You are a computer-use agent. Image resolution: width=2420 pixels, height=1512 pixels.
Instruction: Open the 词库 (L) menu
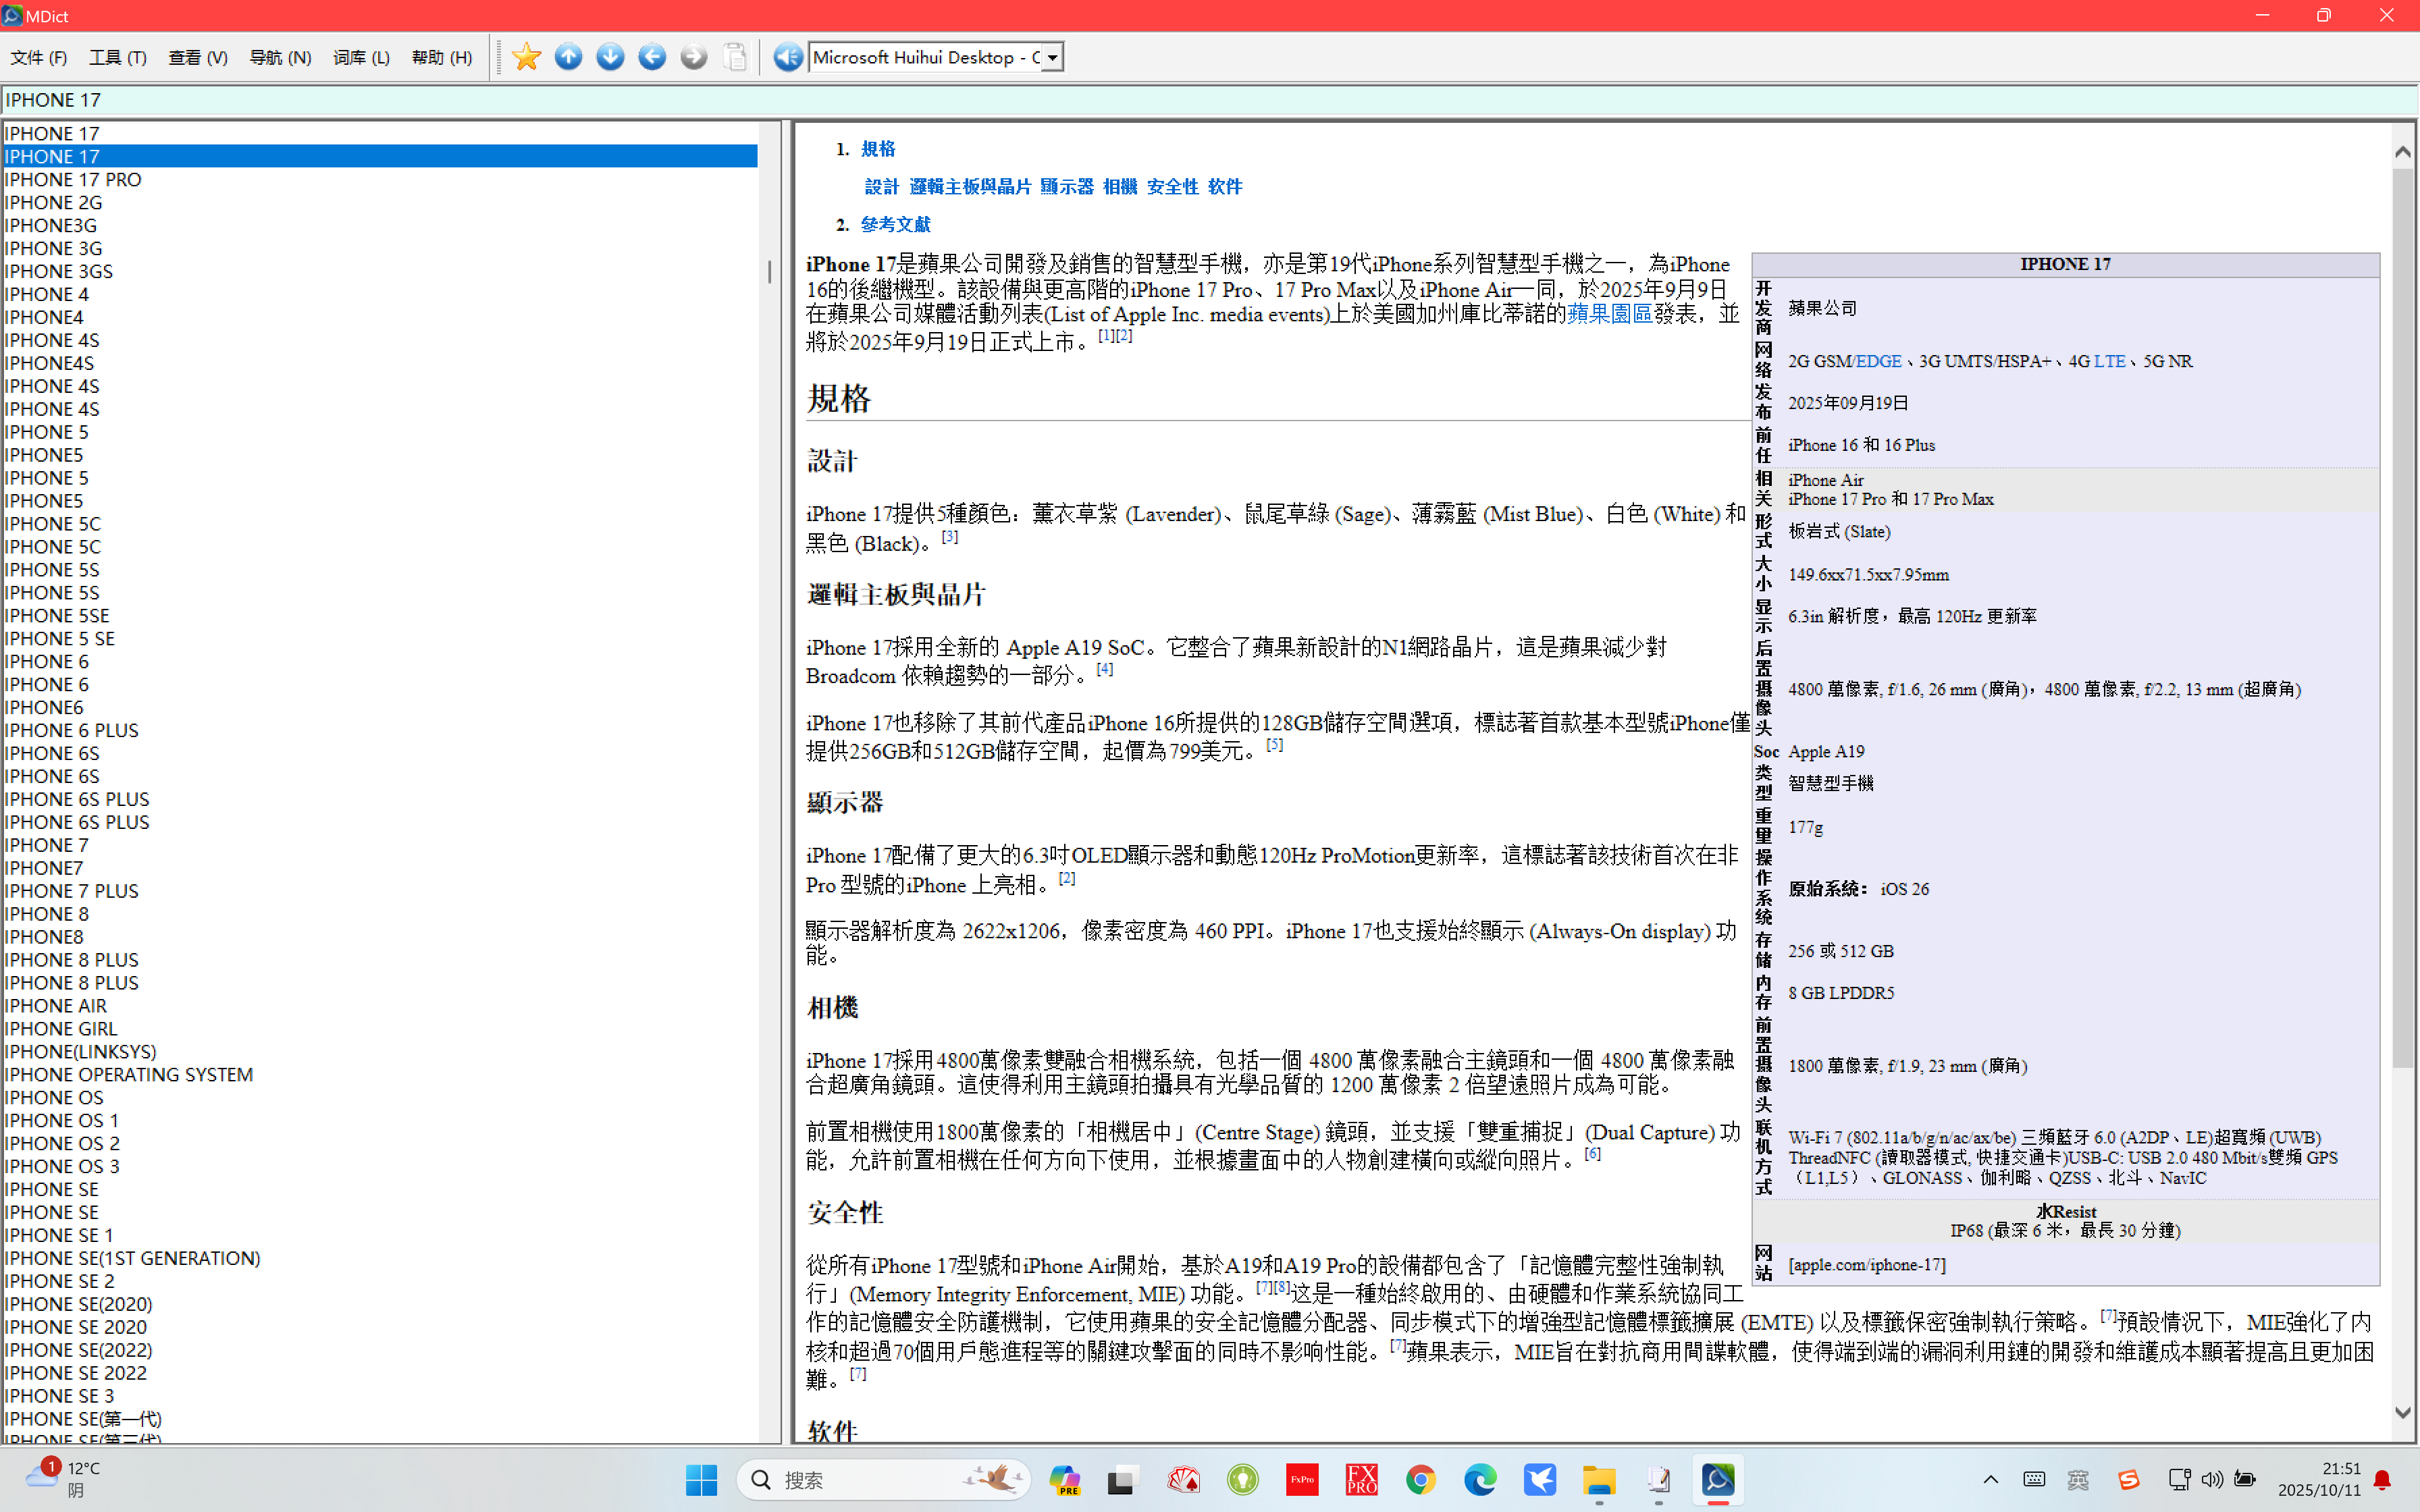click(361, 57)
